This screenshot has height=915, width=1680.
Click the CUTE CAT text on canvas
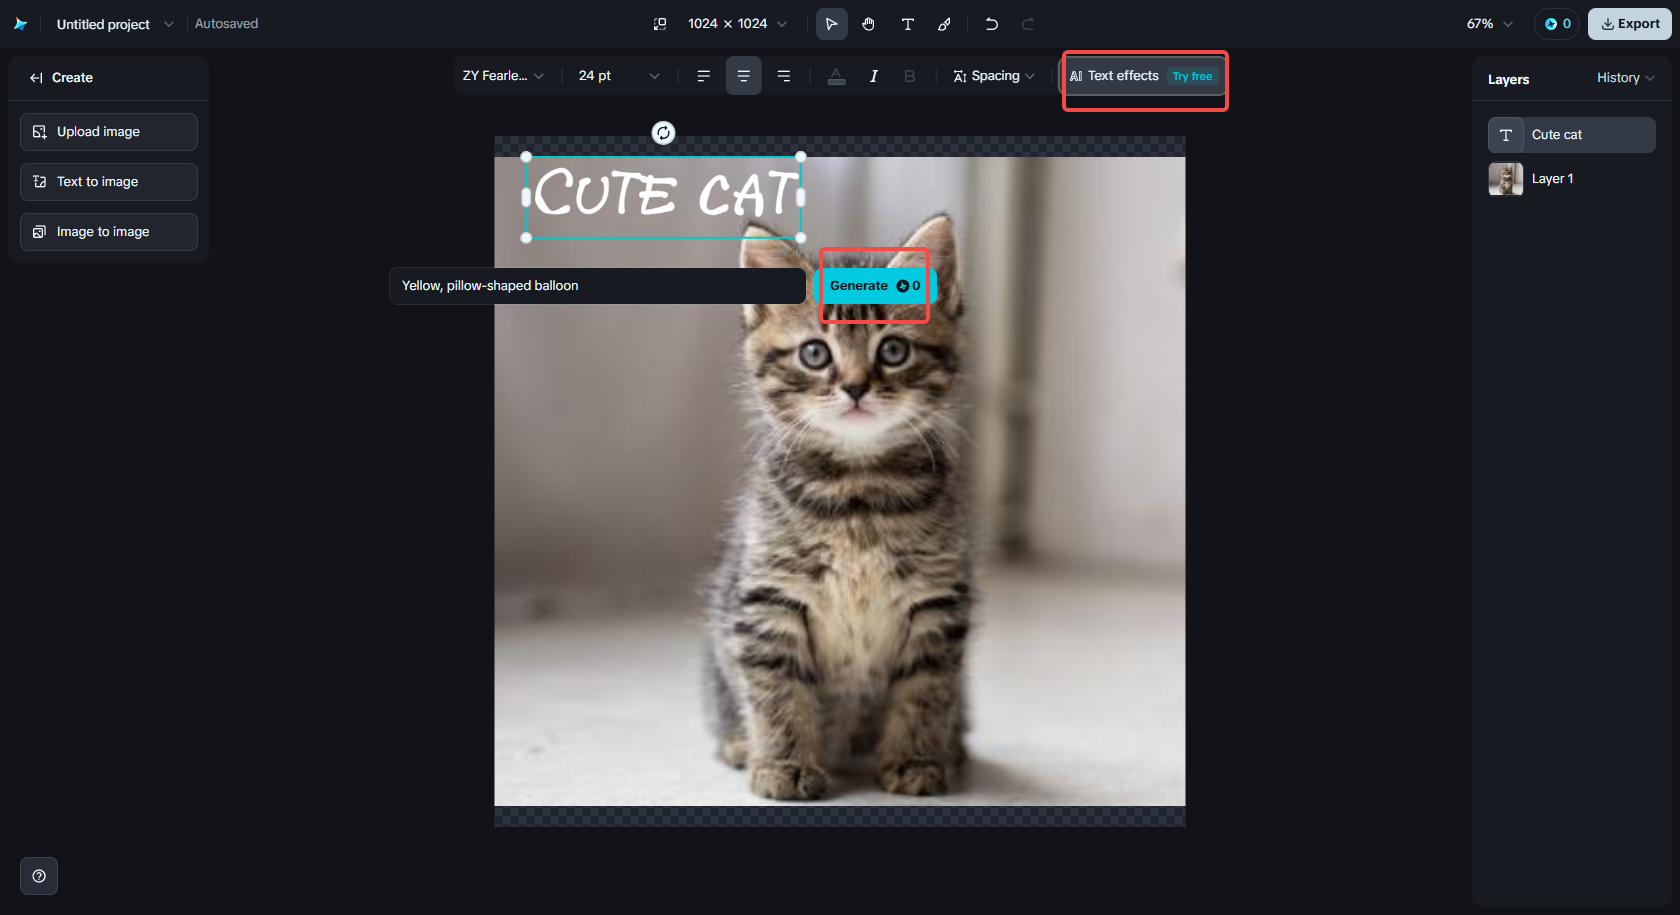(x=665, y=194)
